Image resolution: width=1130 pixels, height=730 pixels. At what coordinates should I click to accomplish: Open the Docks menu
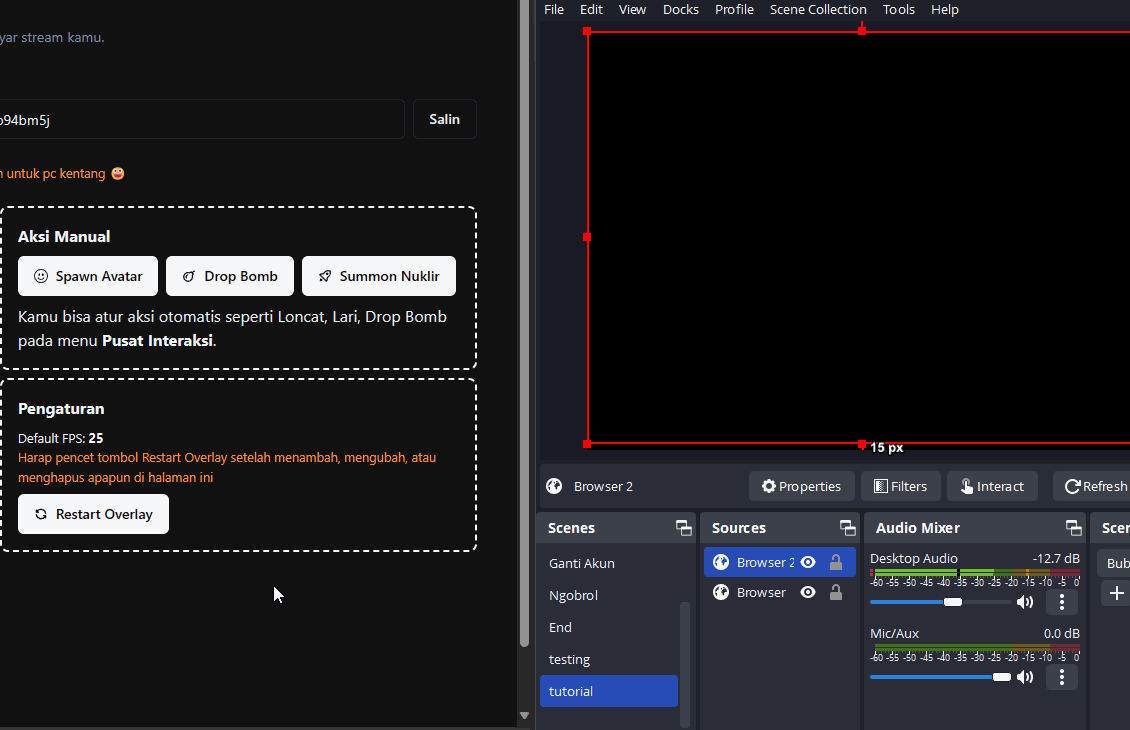[x=680, y=9]
